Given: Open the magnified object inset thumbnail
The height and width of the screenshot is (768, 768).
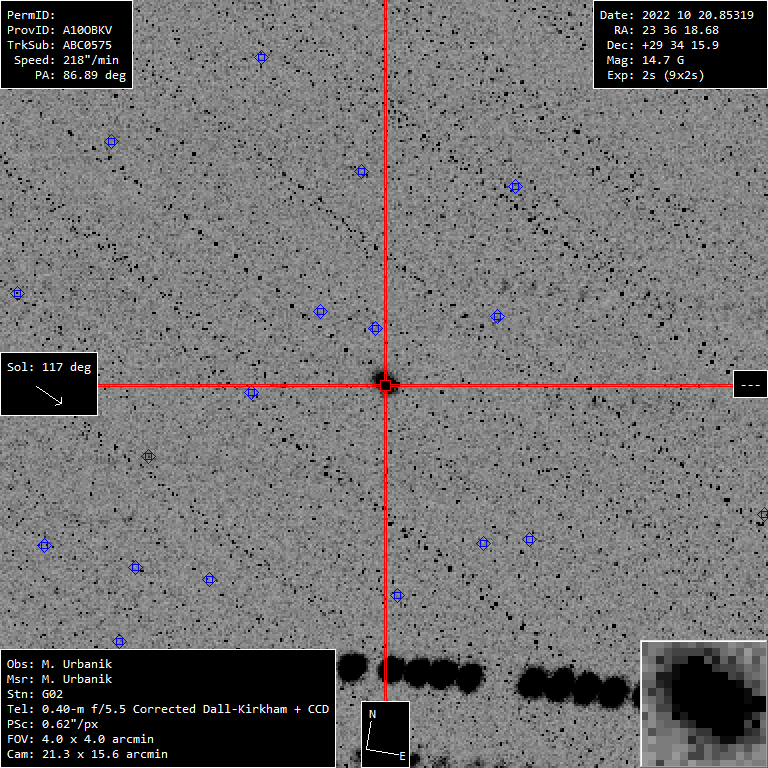Looking at the screenshot, I should pos(704,704).
